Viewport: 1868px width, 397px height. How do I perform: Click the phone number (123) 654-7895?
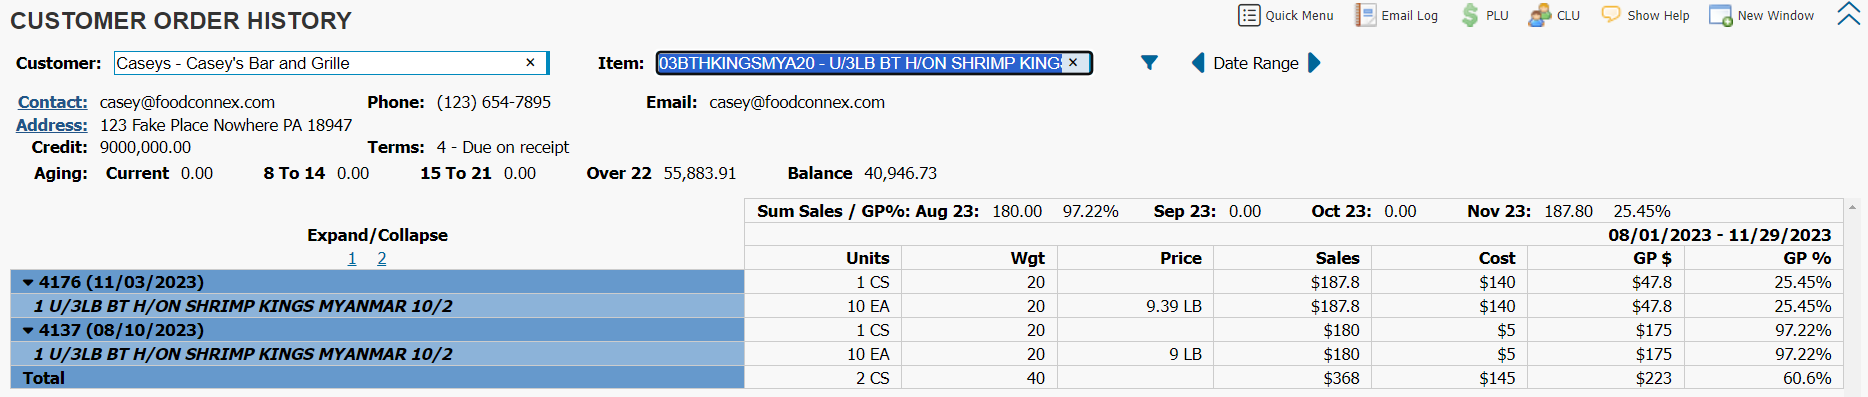tap(494, 102)
